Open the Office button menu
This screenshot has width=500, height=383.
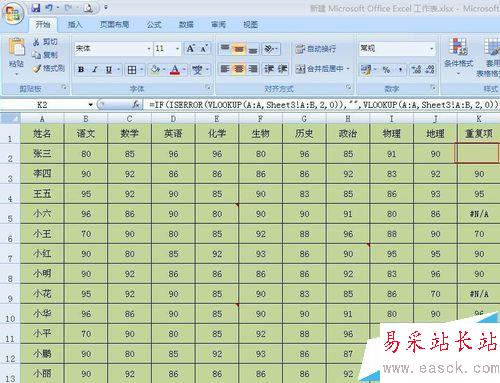(x=13, y=14)
